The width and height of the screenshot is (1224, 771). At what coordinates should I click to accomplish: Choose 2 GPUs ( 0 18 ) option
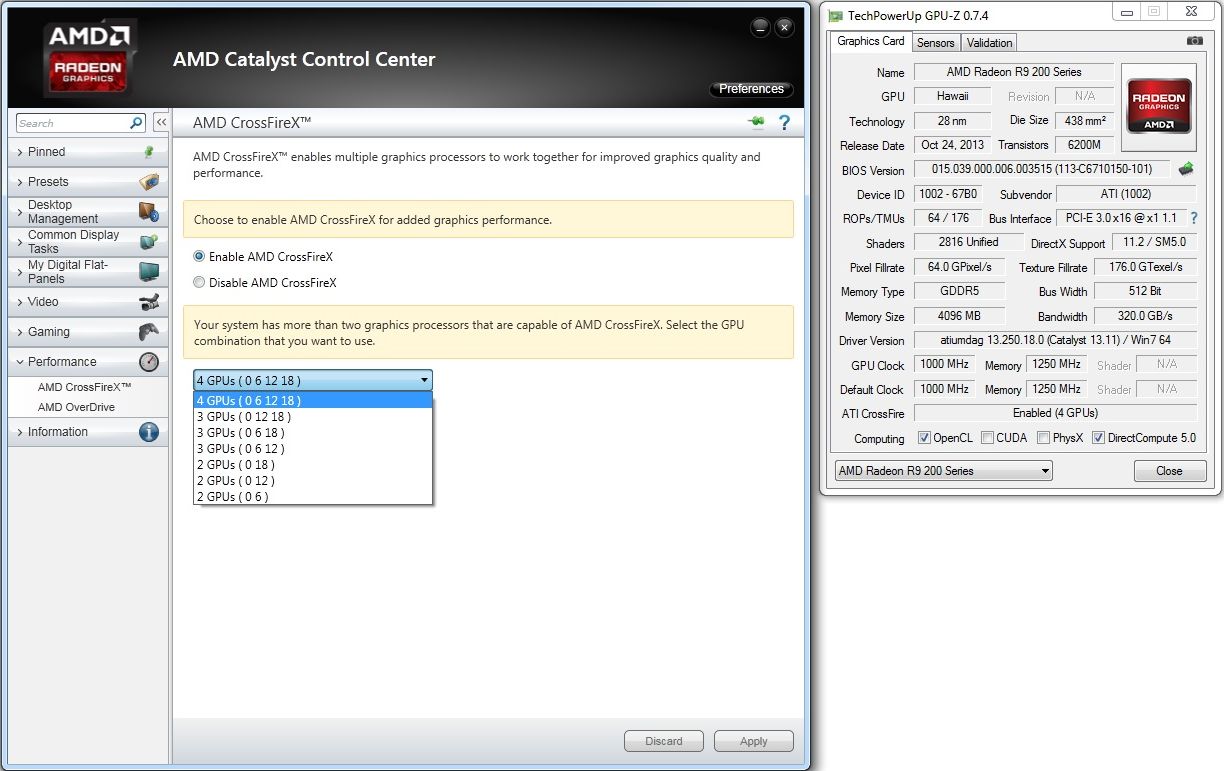pos(313,464)
